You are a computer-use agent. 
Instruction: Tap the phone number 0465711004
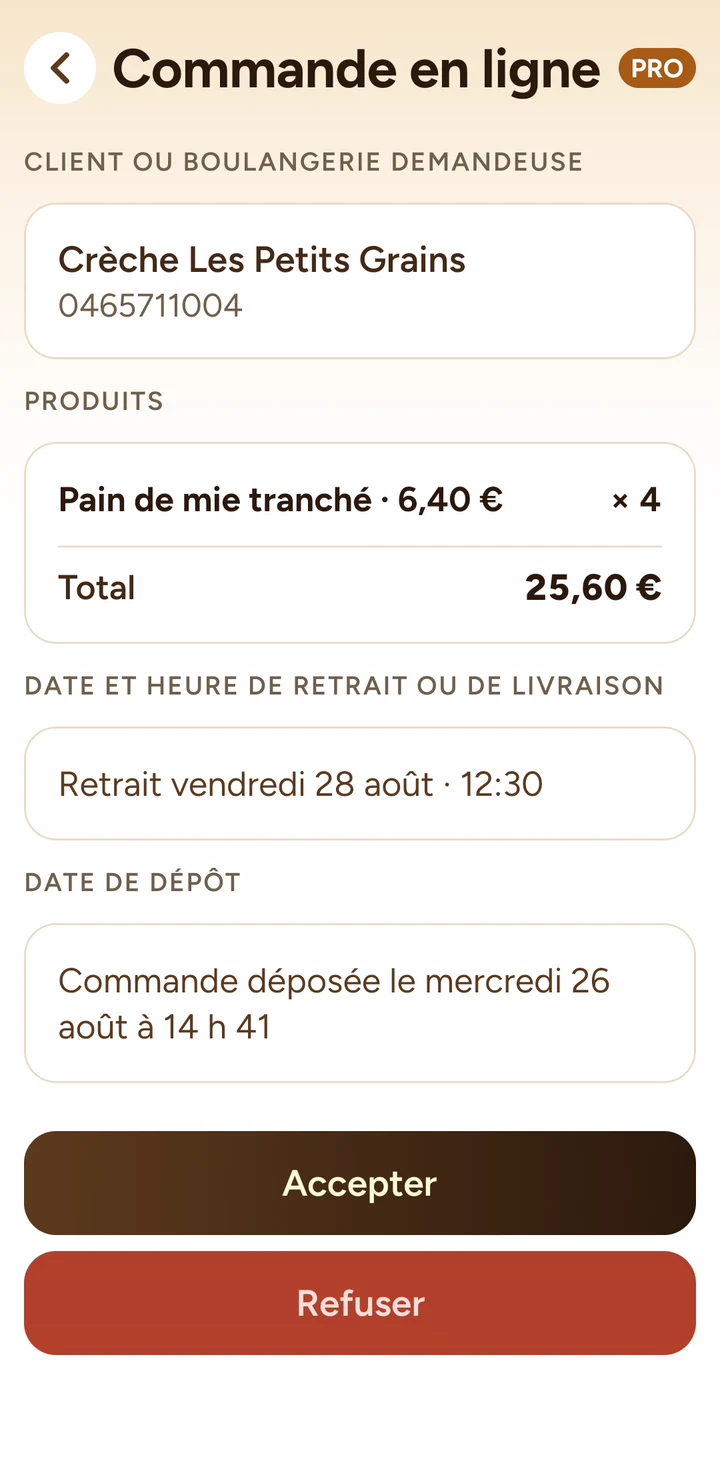150,305
